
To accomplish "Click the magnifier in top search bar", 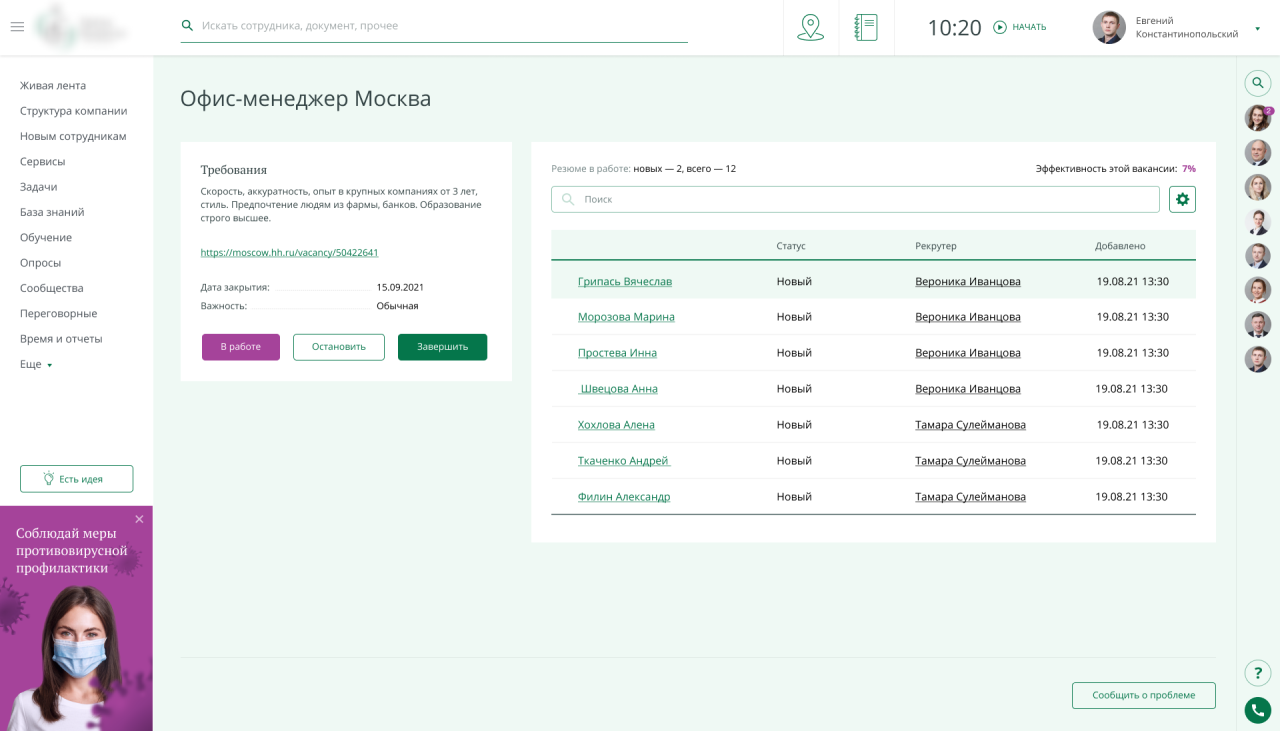I will pyautogui.click(x=187, y=26).
